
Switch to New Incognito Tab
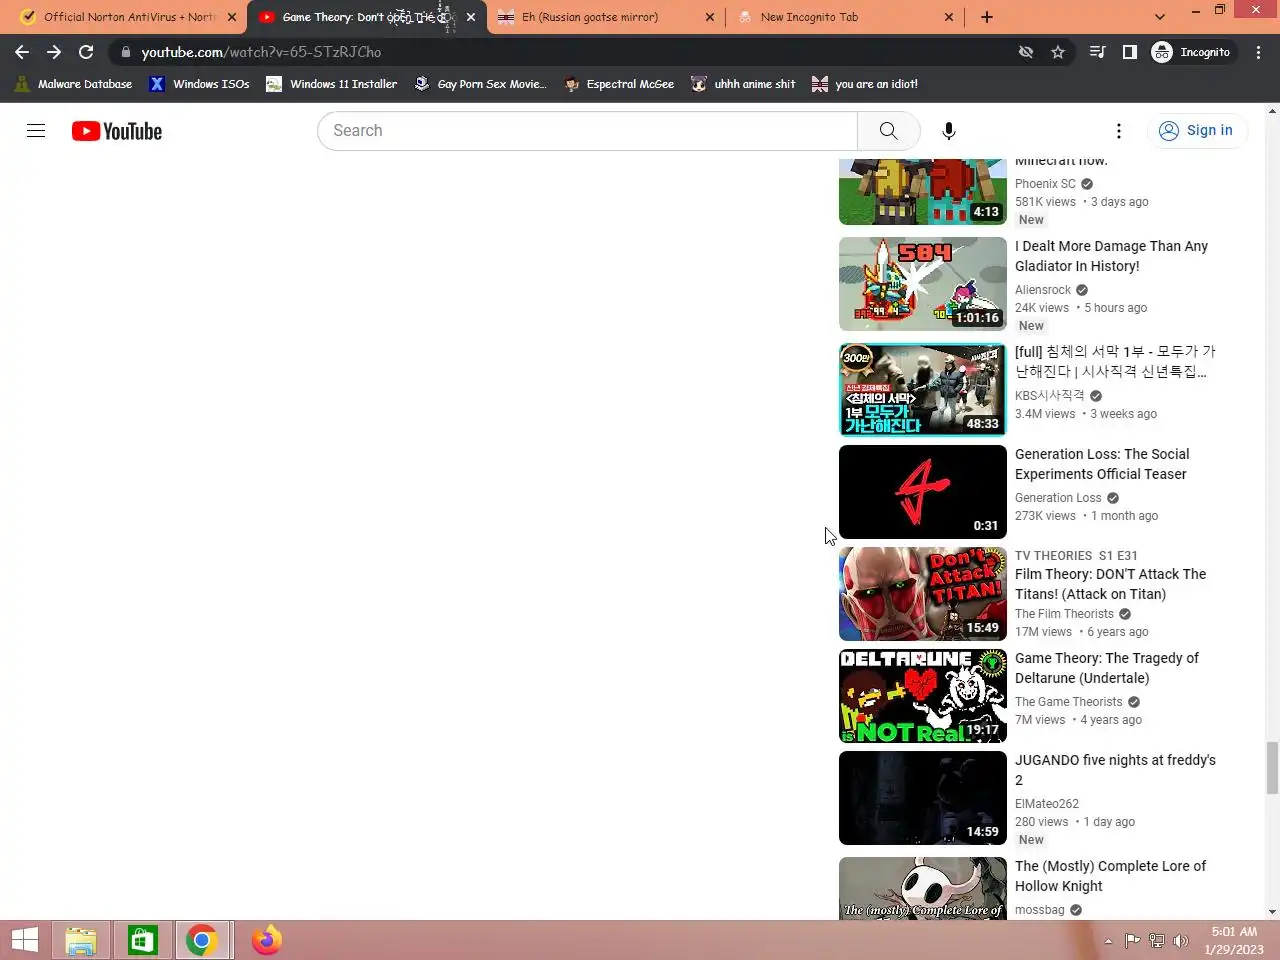coord(846,17)
